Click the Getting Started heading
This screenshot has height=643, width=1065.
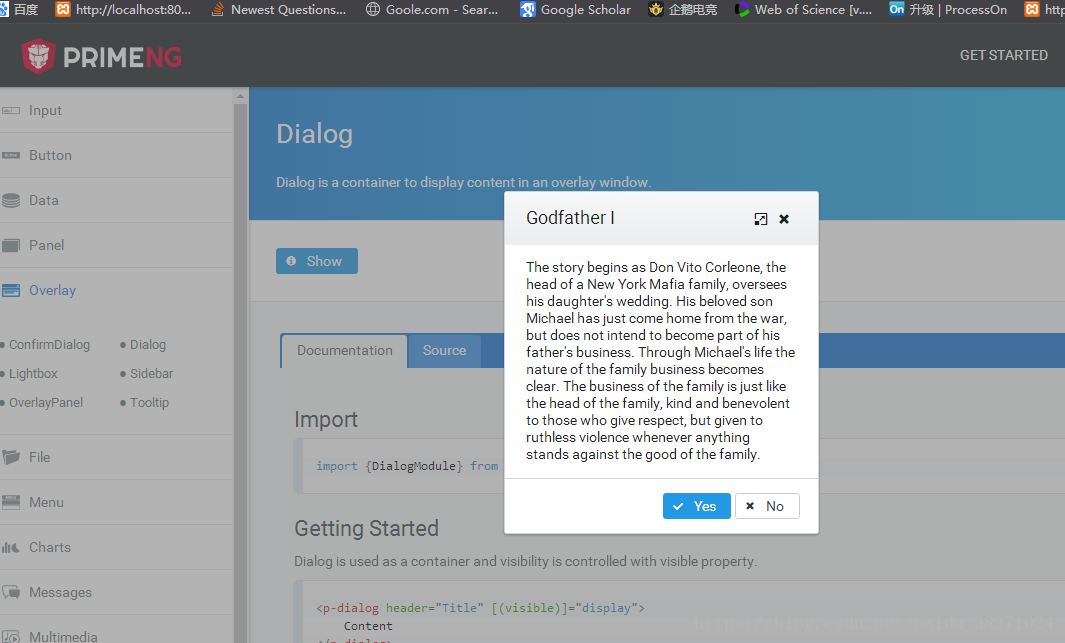pos(366,528)
